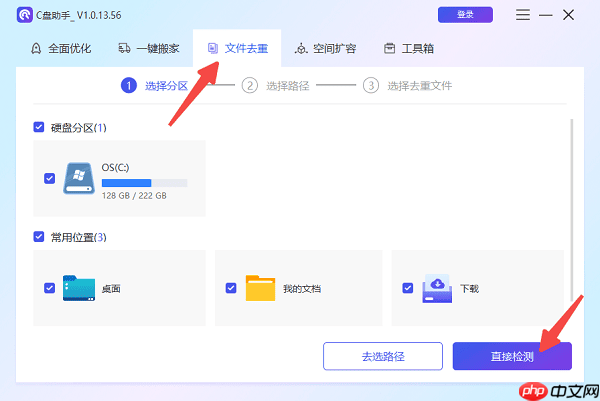Viewport: 600px width, 401px height.
Task: Uncheck the OS(C:) drive checkbox
Action: pos(49,178)
